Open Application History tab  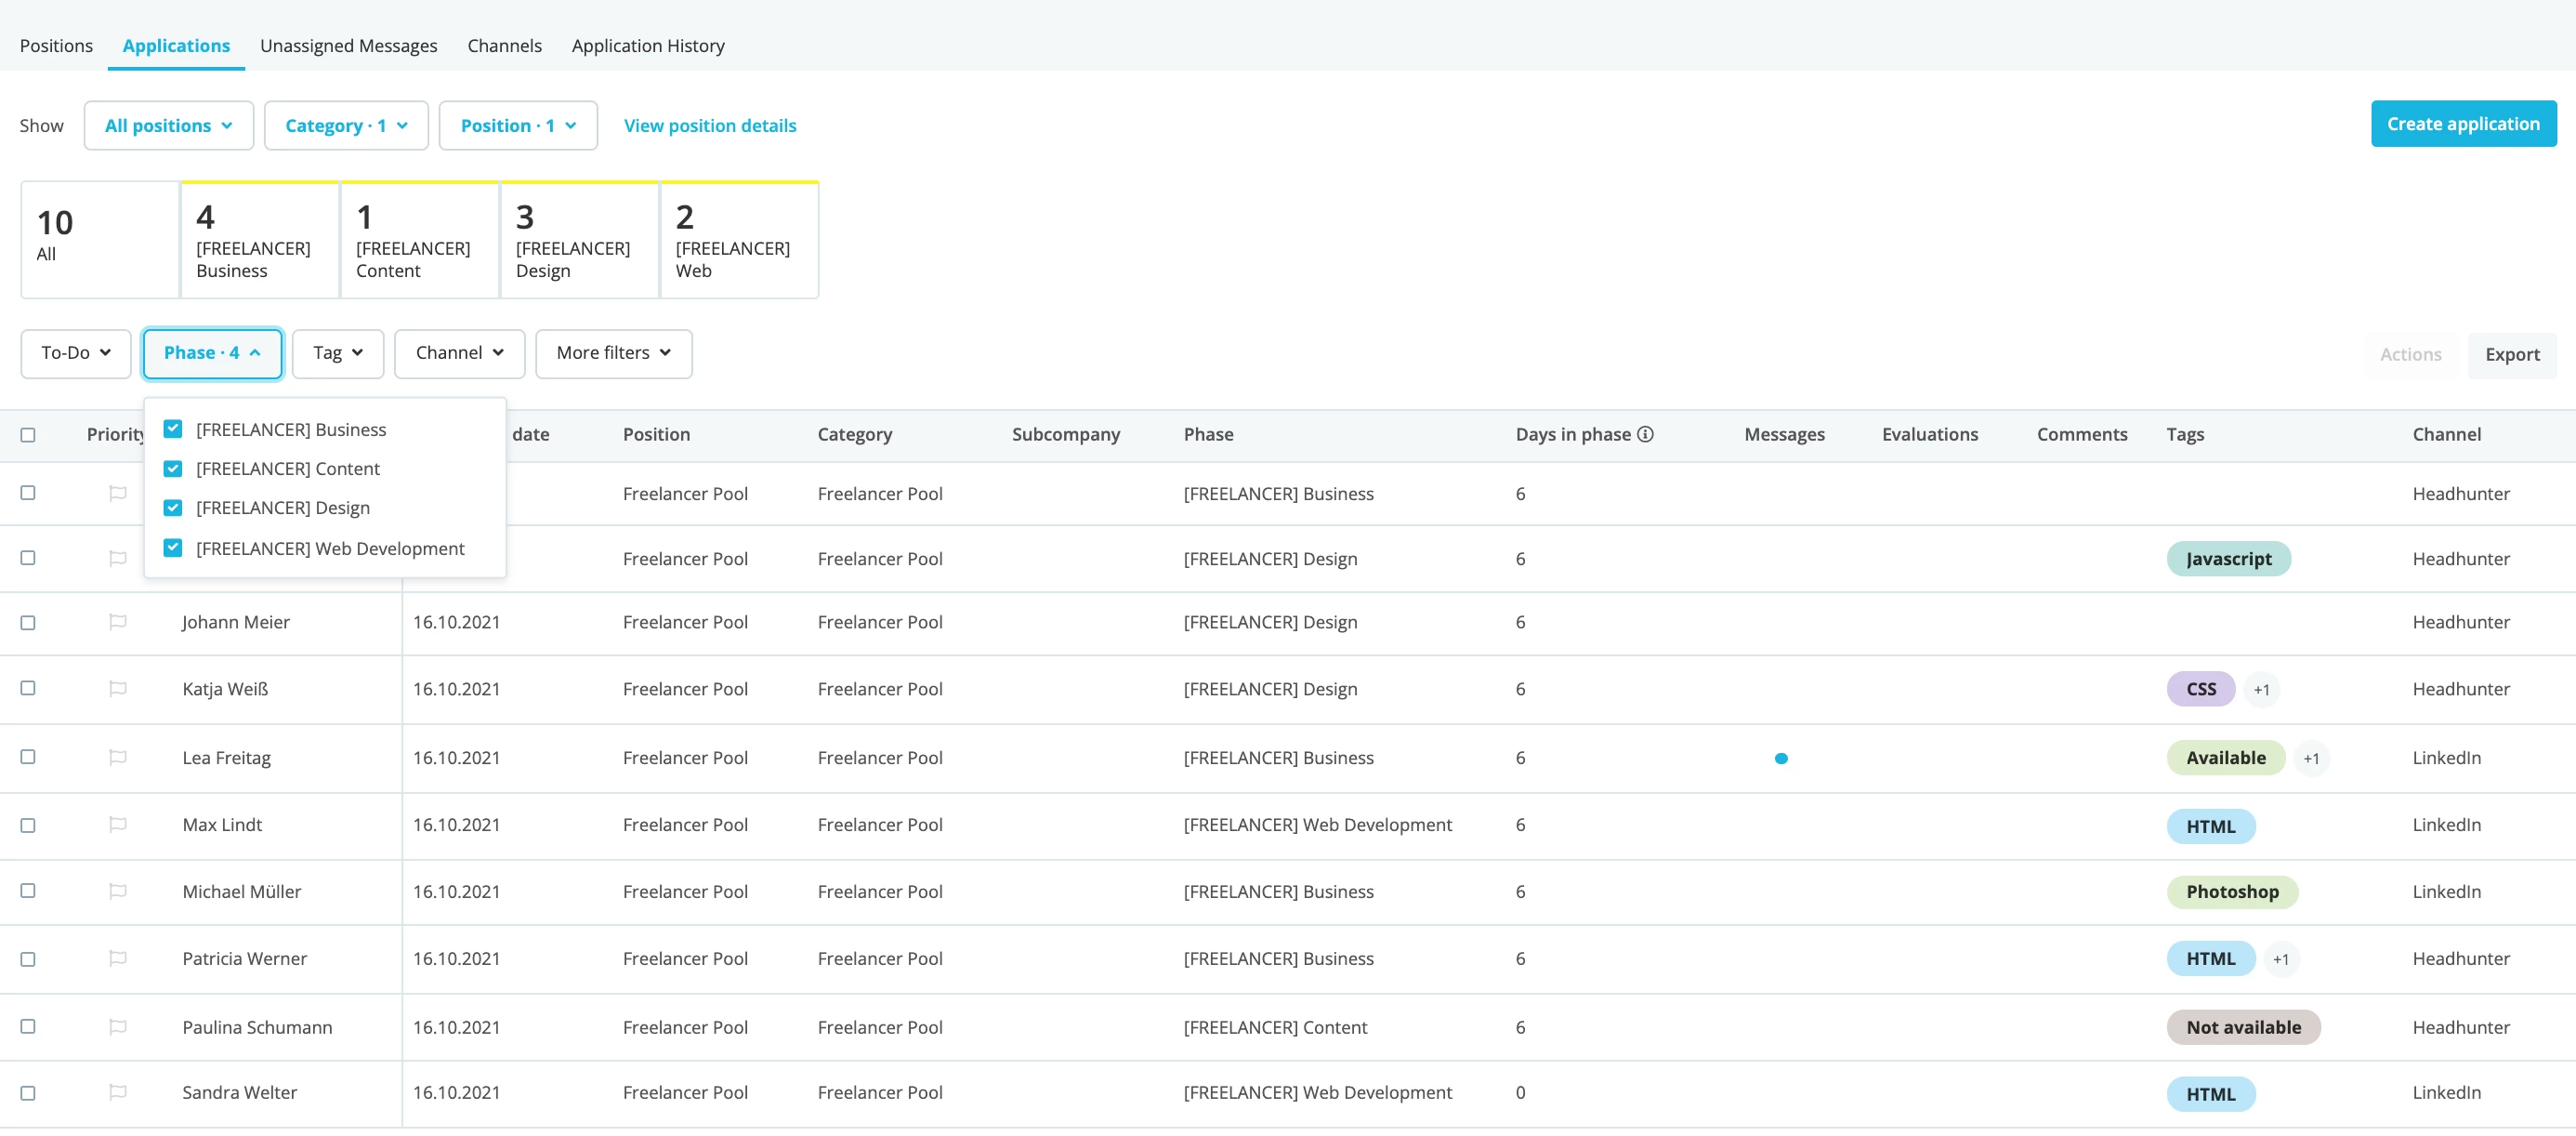[x=648, y=46]
